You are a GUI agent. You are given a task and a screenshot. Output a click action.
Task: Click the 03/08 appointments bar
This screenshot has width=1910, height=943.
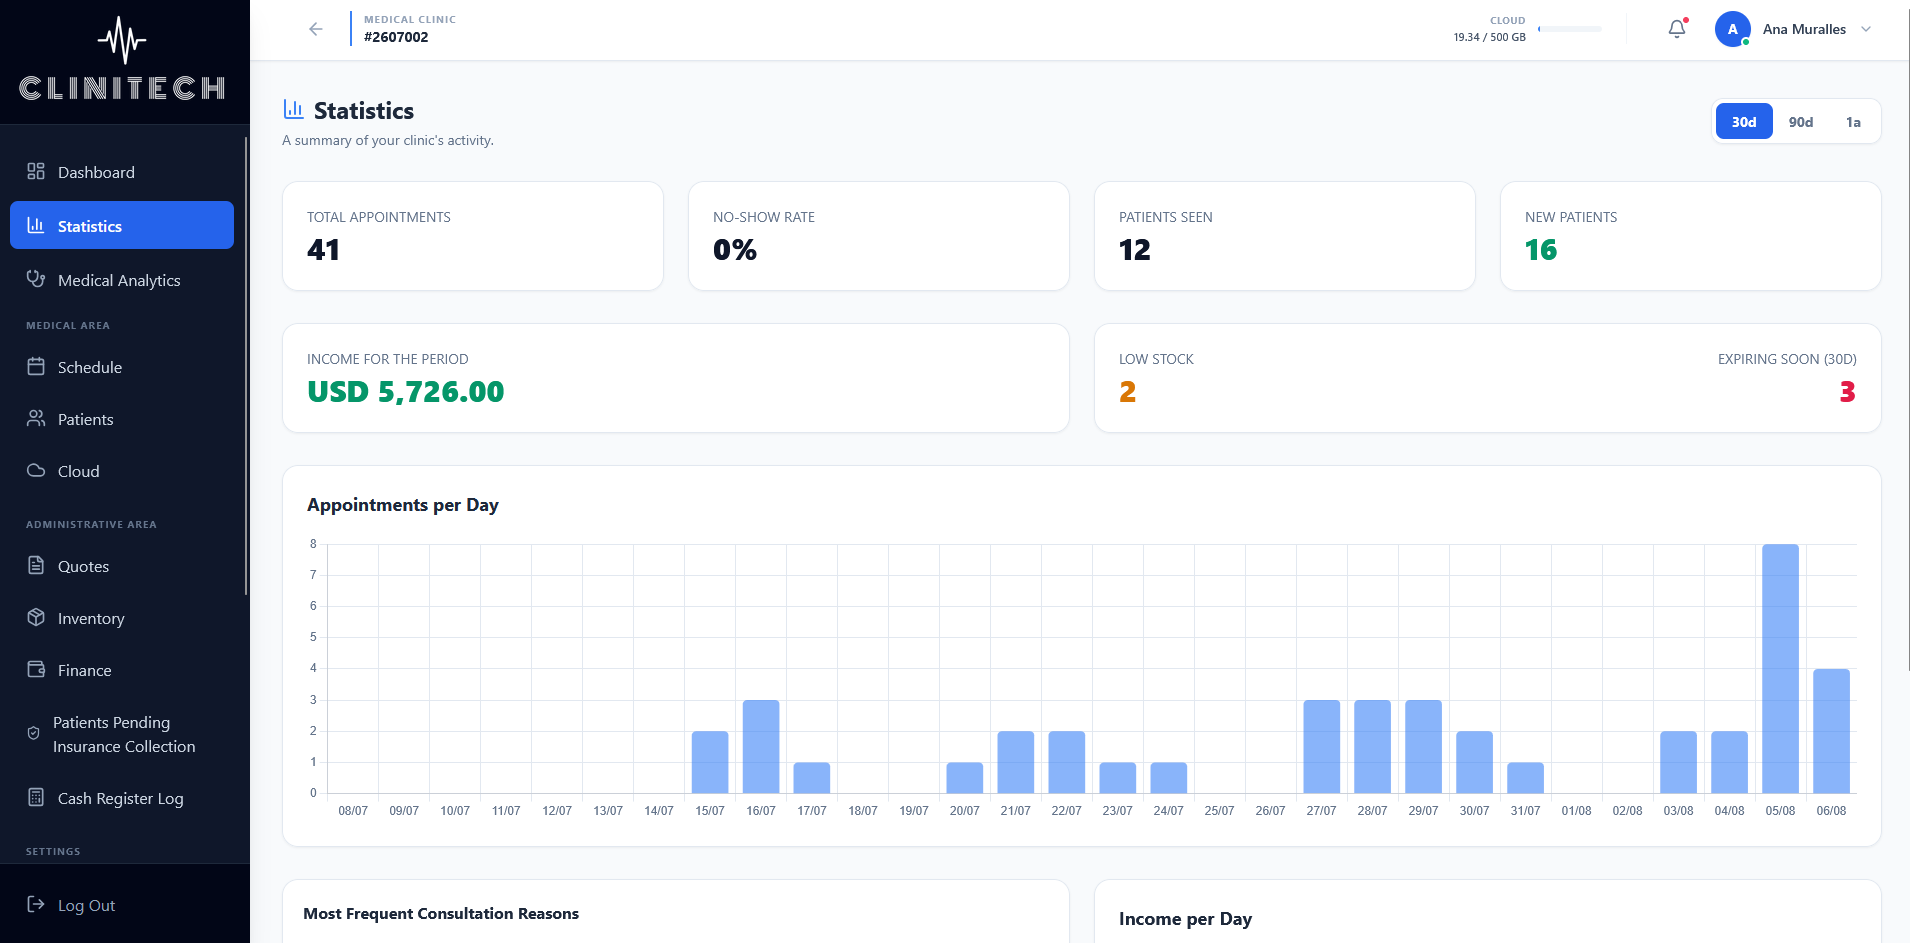click(1678, 762)
